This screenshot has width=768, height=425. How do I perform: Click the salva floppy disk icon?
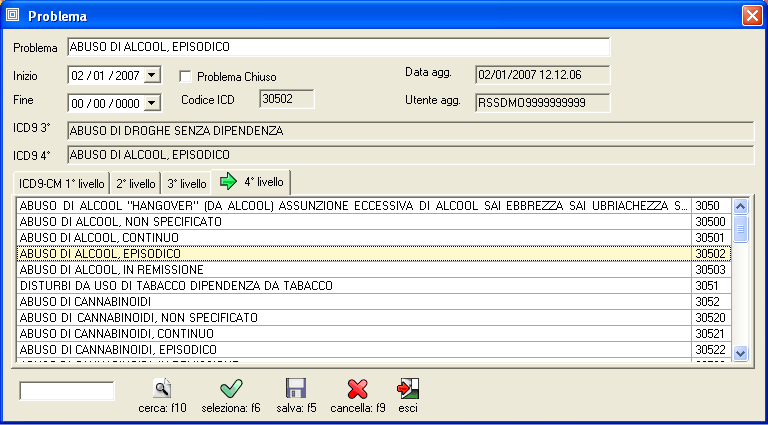[296, 389]
